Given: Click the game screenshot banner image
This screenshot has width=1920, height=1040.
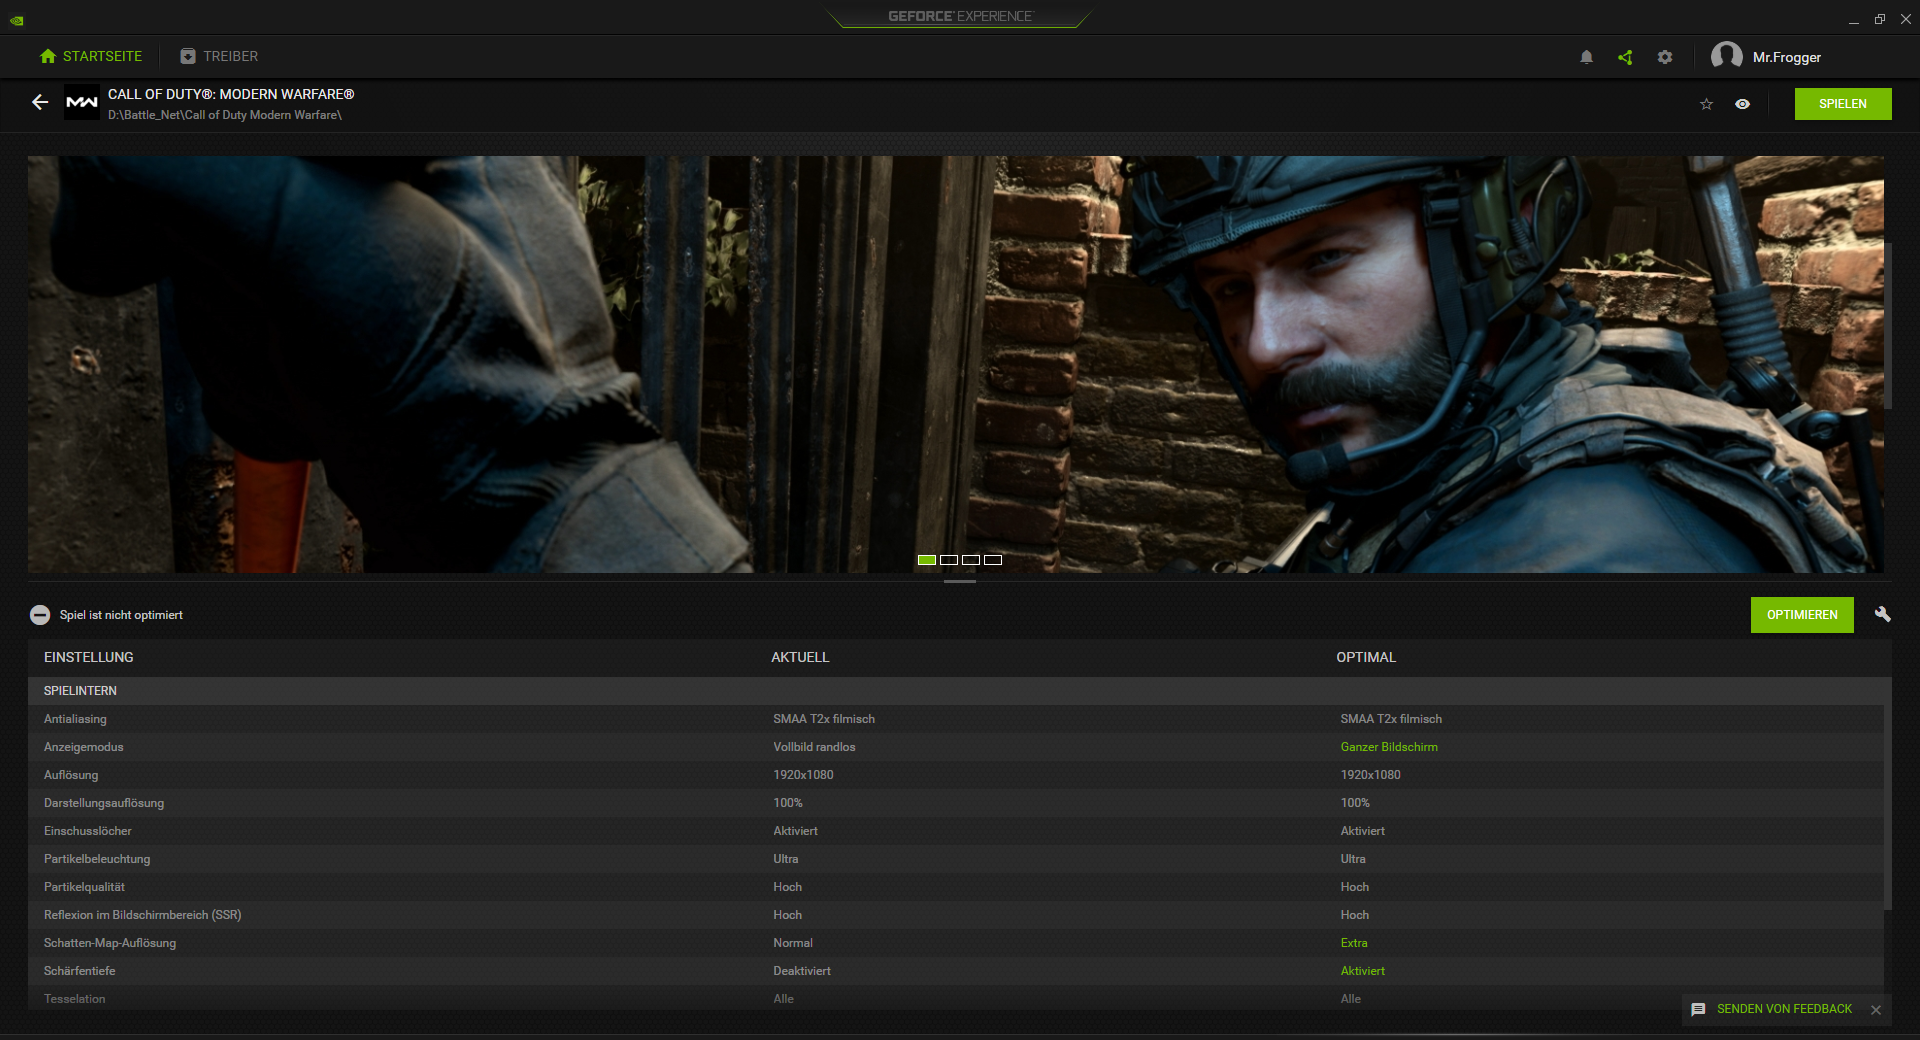Looking at the screenshot, I should 956,364.
